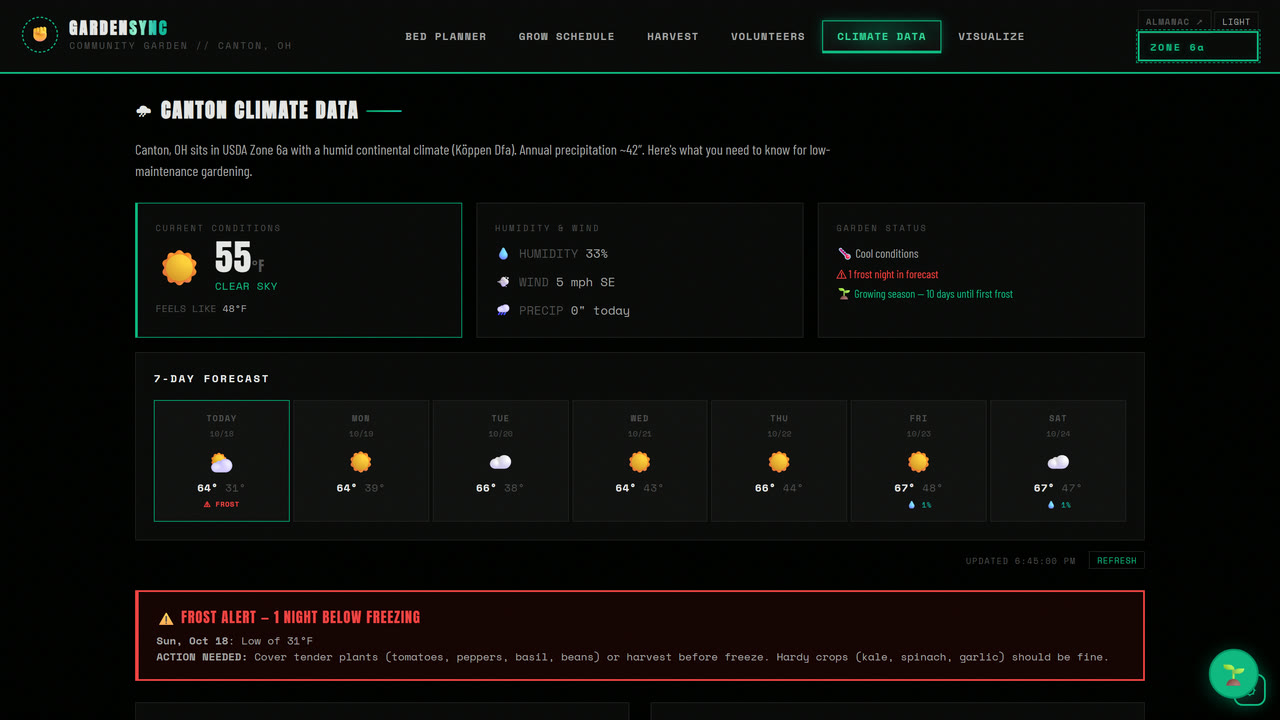Click the thermometer icon in Garden Status
Screen dimensions: 1280x720
(844, 254)
